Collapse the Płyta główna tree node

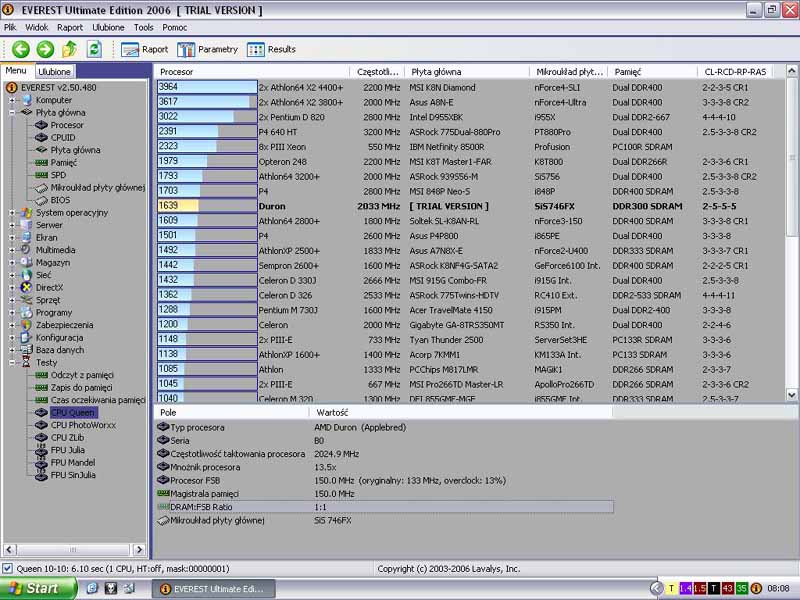12,113
